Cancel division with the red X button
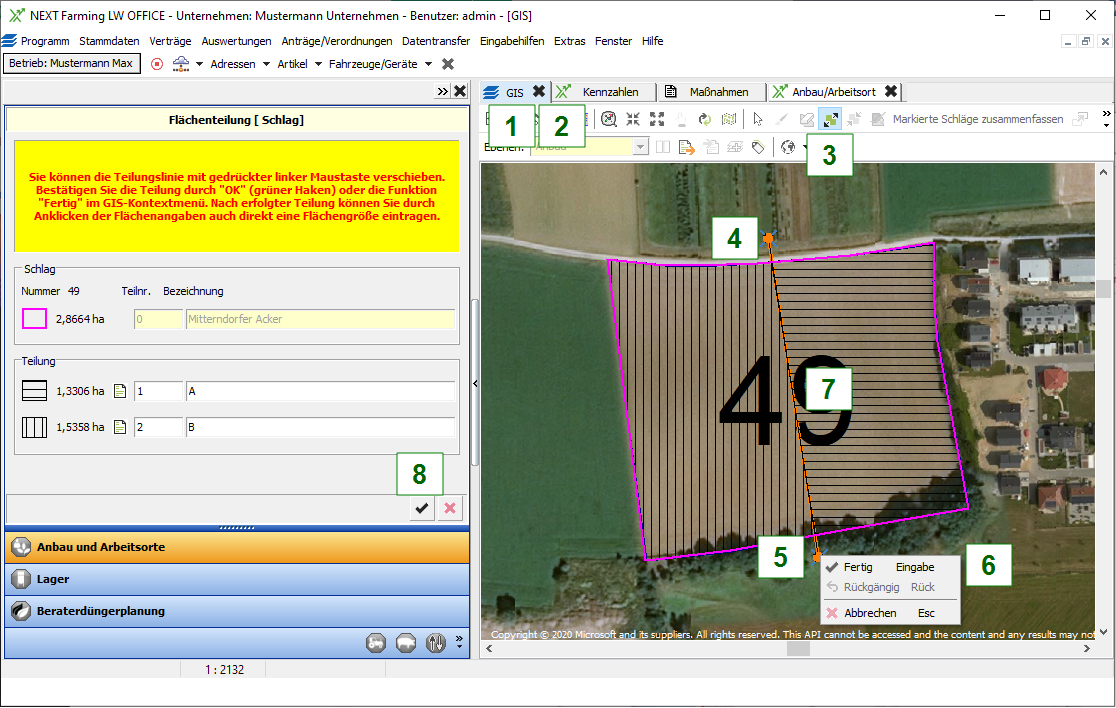The width and height of the screenshot is (1116, 708). 450,509
